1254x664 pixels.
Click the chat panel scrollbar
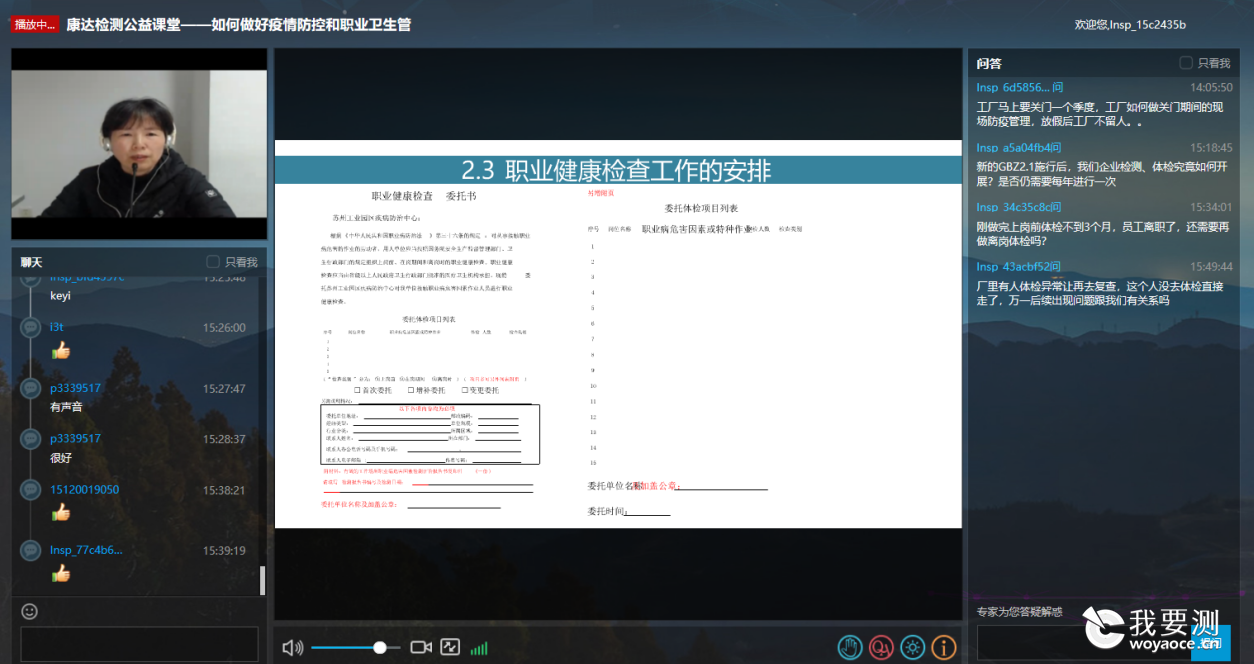pos(263,580)
